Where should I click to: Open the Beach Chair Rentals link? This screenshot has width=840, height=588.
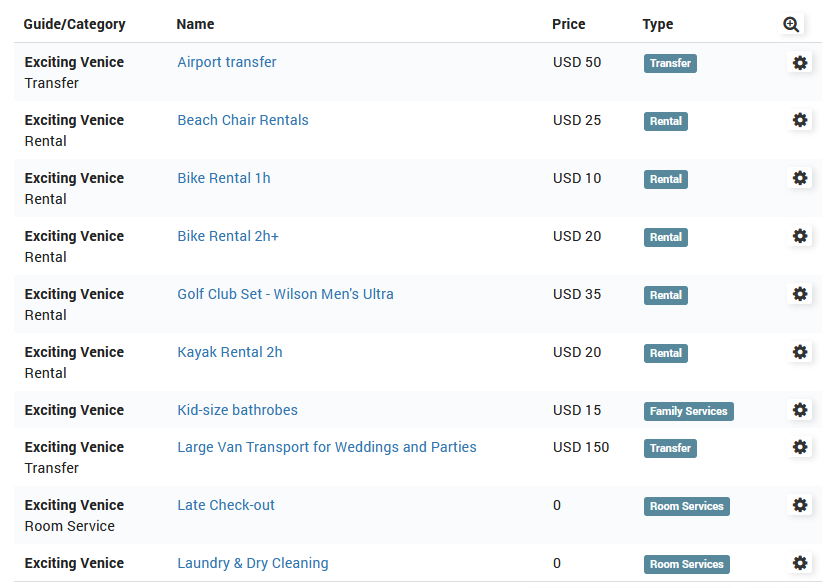243,120
